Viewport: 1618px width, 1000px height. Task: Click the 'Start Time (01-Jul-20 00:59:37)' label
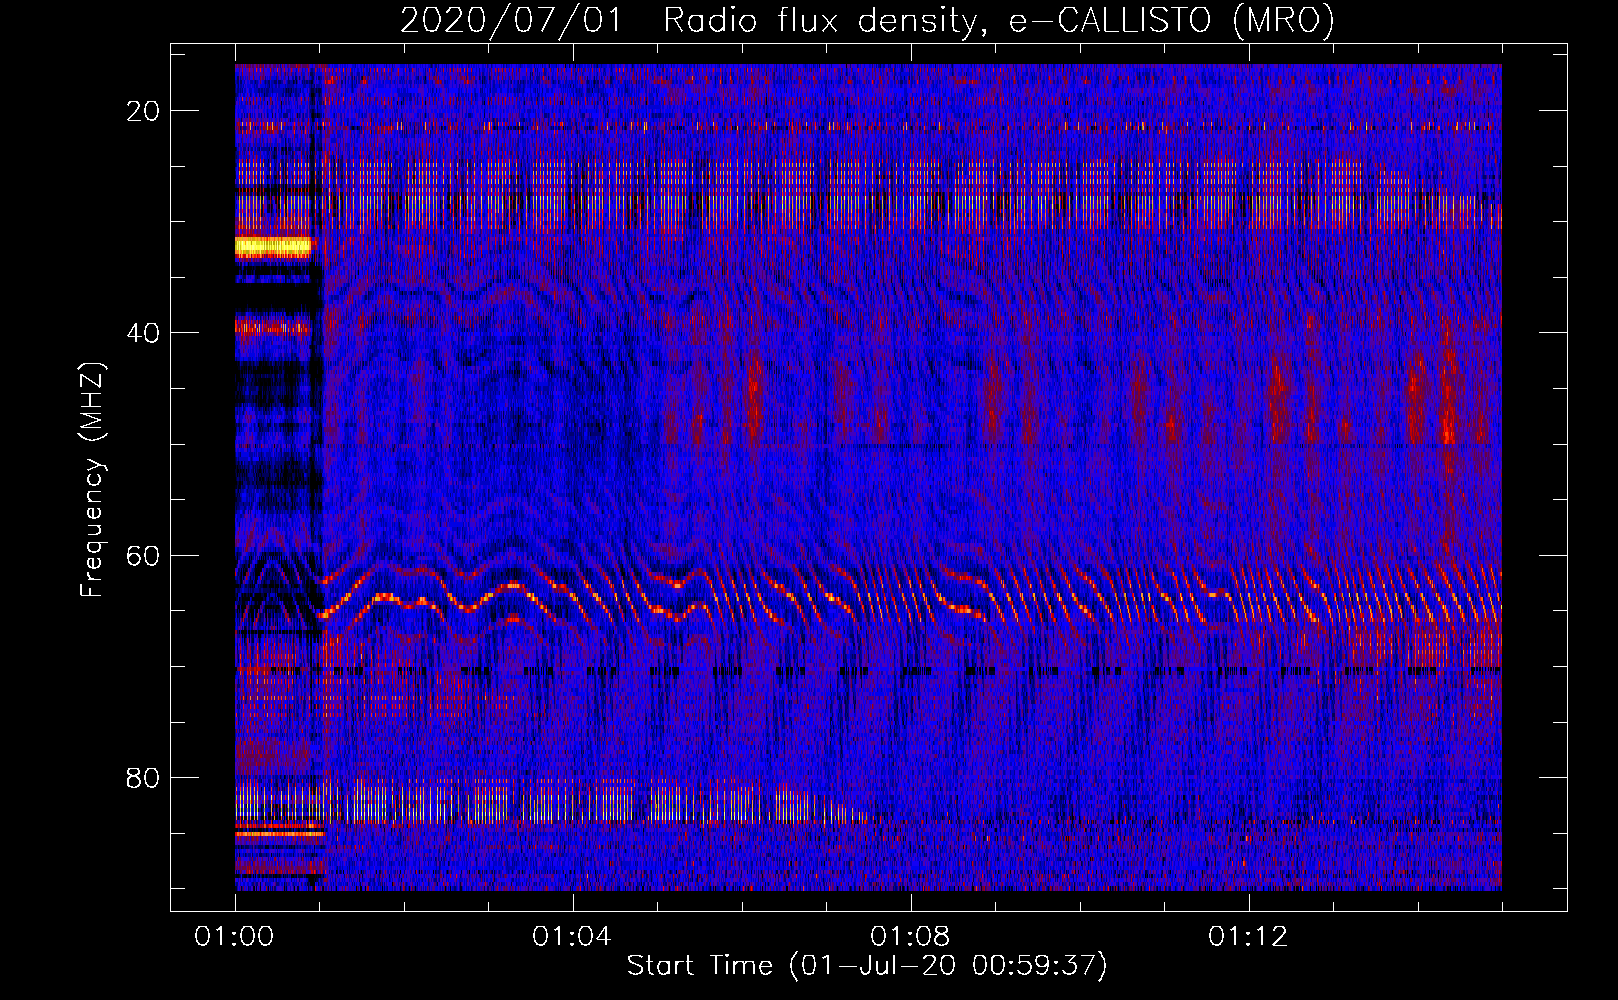click(x=867, y=966)
